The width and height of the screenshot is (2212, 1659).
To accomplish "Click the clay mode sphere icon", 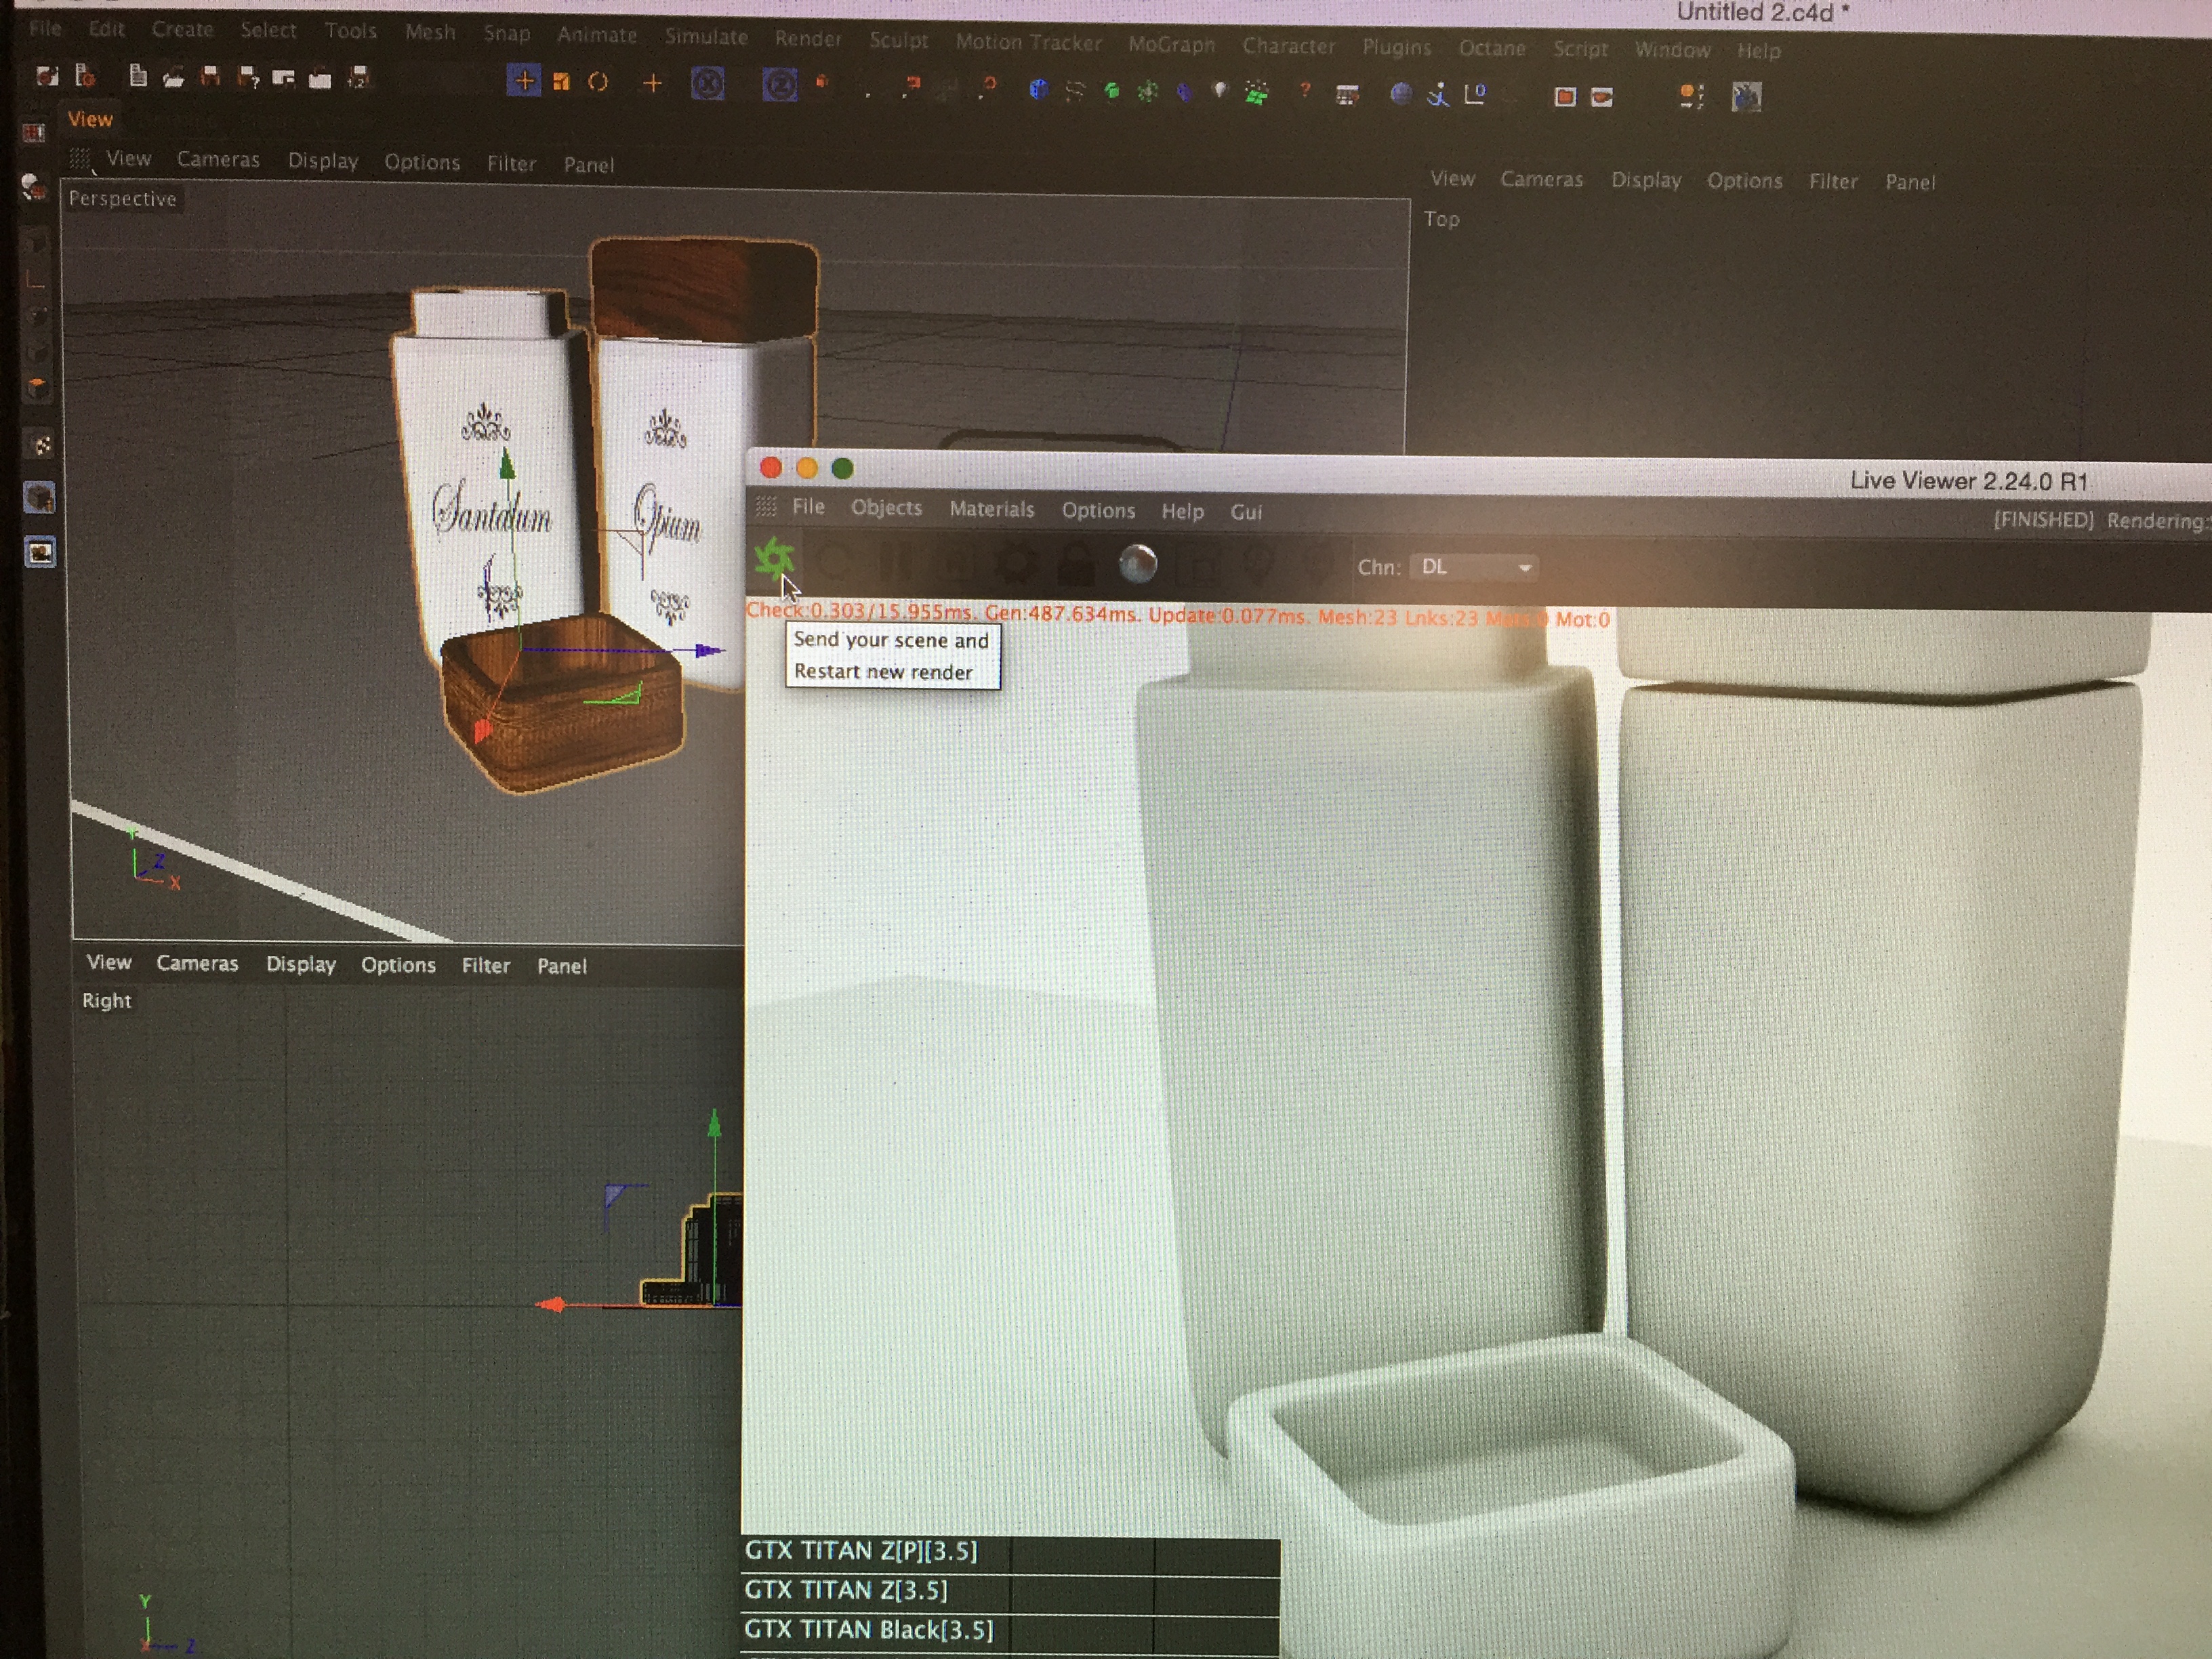I will click(x=1137, y=564).
